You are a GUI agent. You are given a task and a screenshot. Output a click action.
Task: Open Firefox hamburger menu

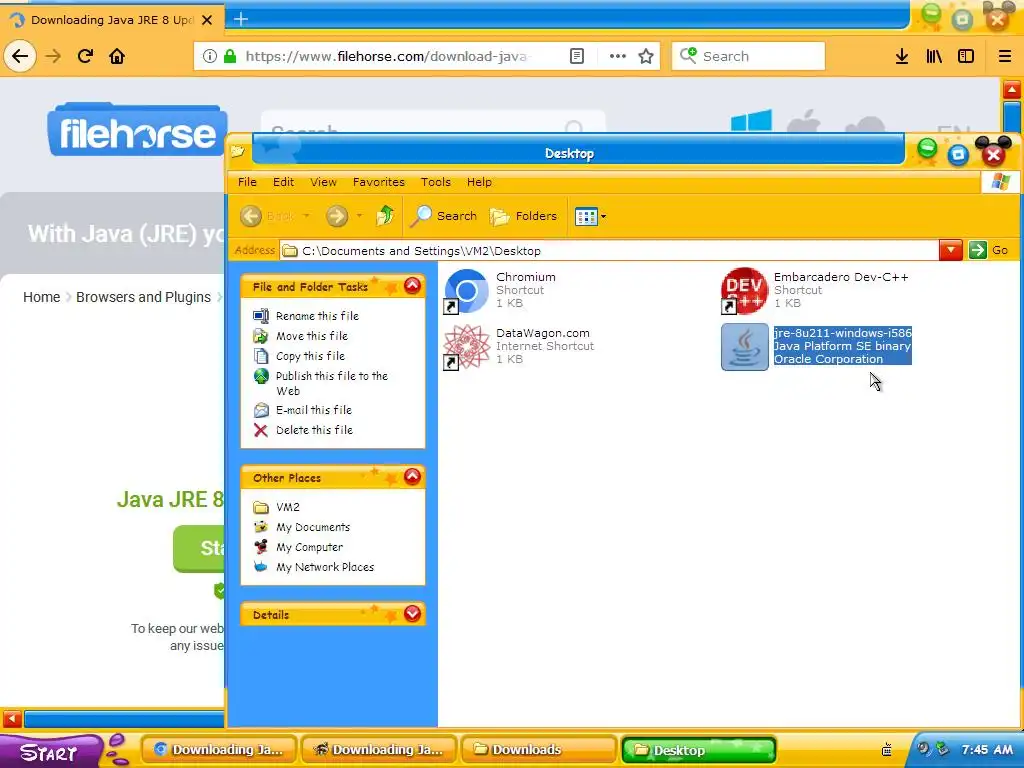click(1005, 56)
